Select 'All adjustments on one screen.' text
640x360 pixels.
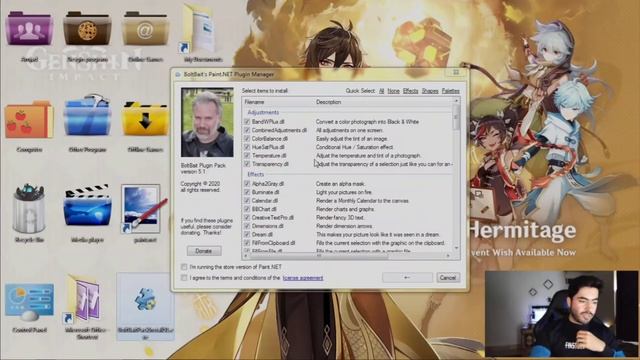[x=349, y=130]
